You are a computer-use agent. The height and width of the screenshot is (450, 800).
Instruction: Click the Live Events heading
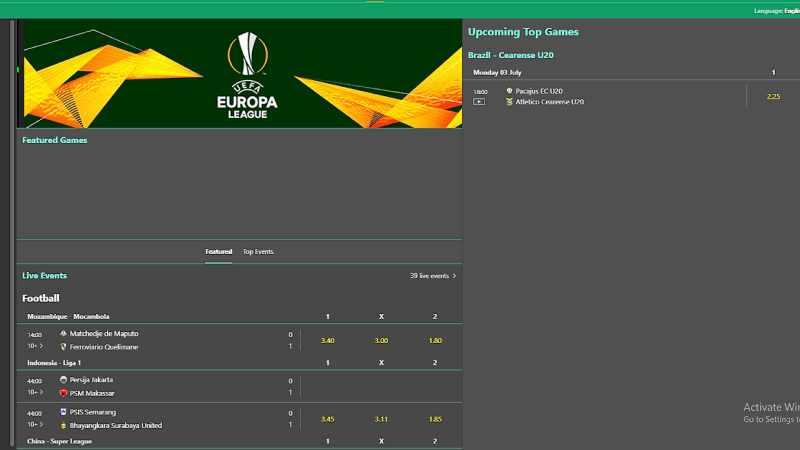pos(44,276)
